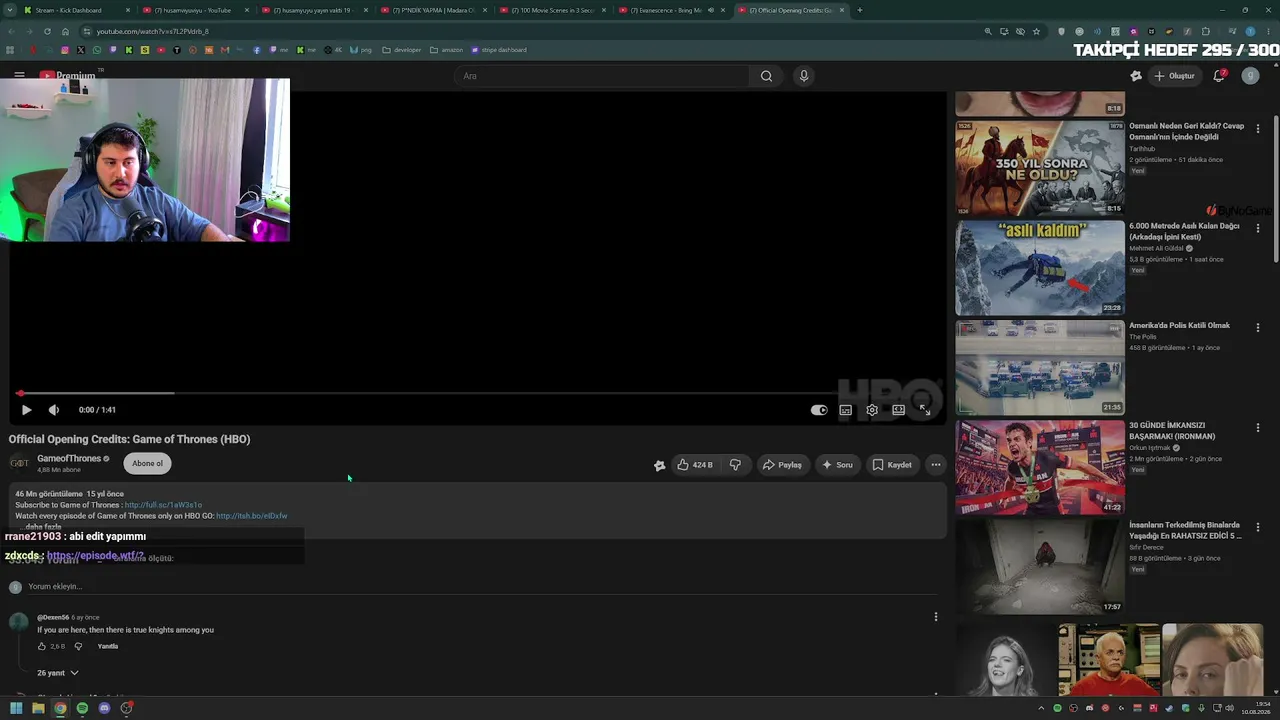The image size is (1280, 720).
Task: Open the 6.000 Metrede Asılı Kalan Dağcı thumbnail
Action: point(1040,268)
